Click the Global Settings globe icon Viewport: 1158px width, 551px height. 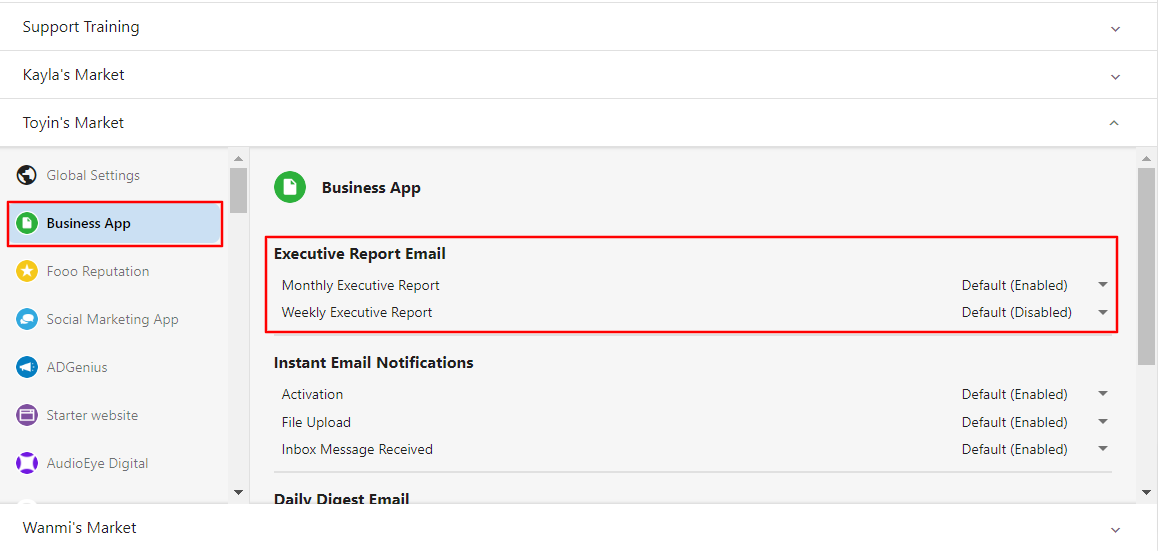click(27, 176)
